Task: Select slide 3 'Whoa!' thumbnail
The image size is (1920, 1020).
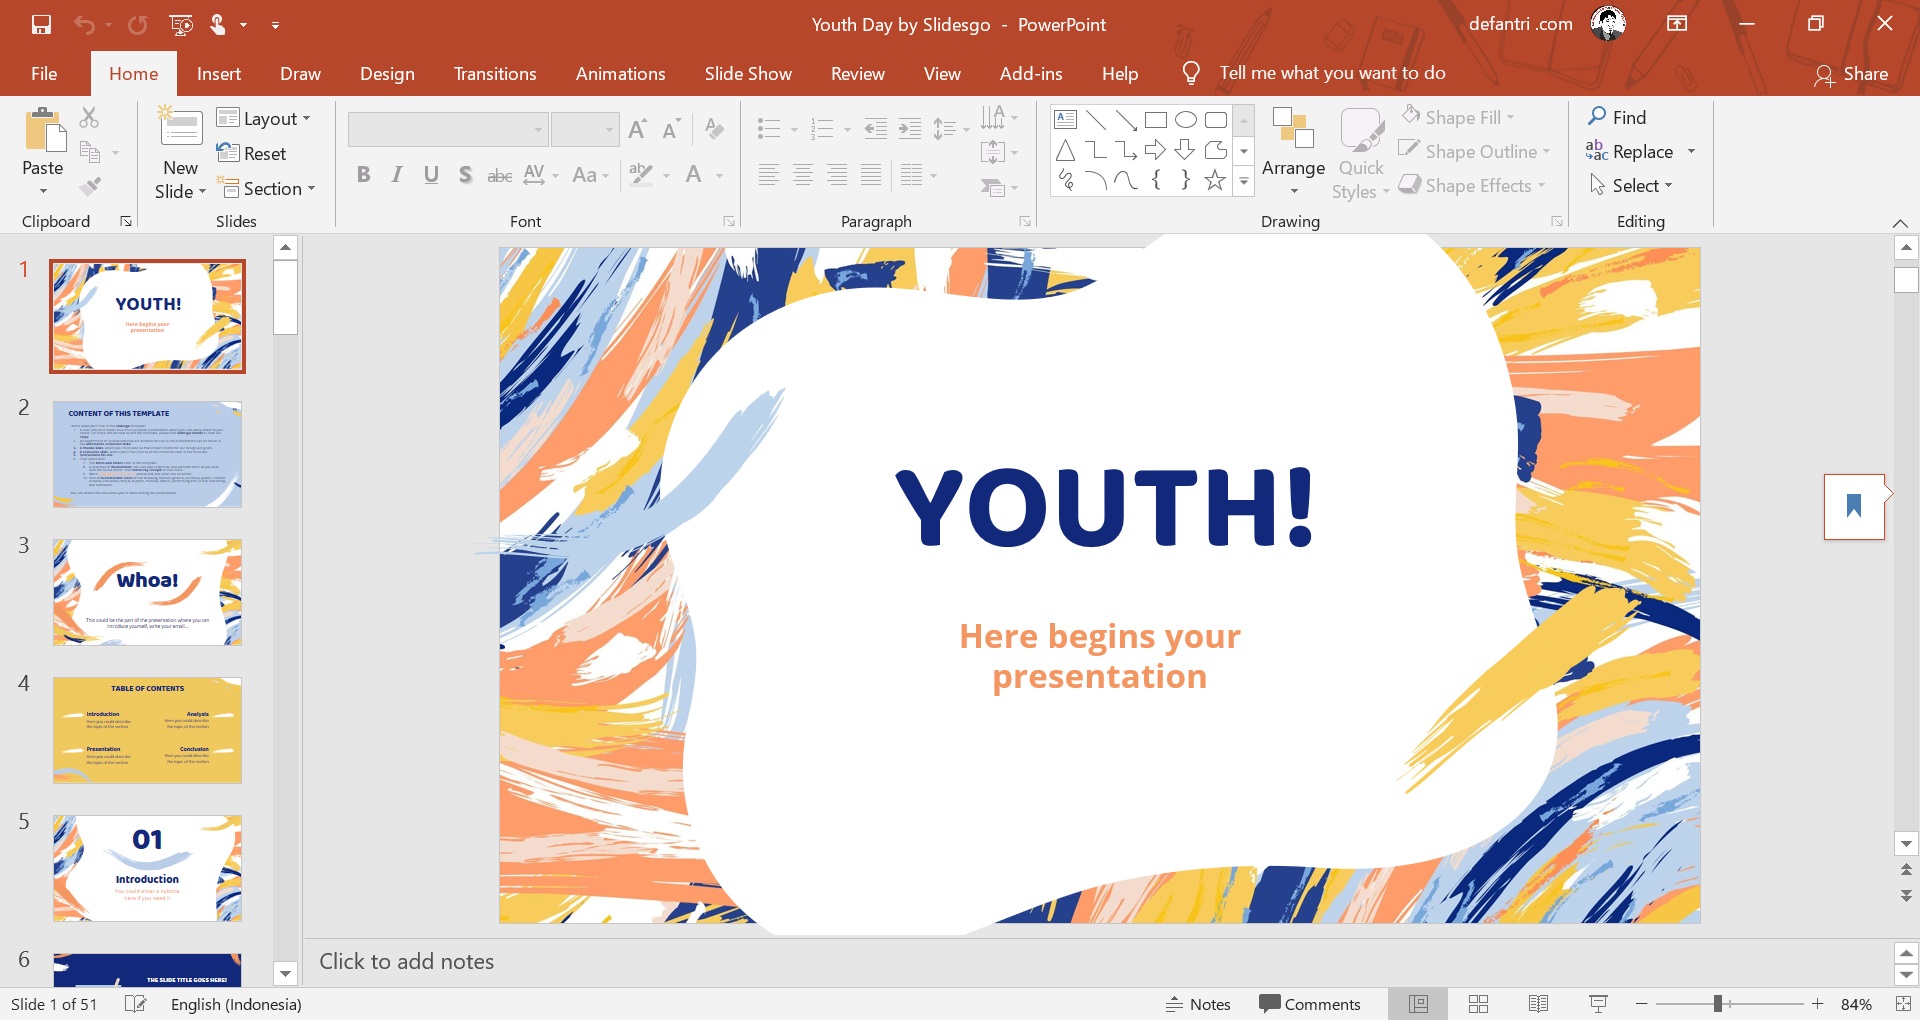Action: click(147, 592)
